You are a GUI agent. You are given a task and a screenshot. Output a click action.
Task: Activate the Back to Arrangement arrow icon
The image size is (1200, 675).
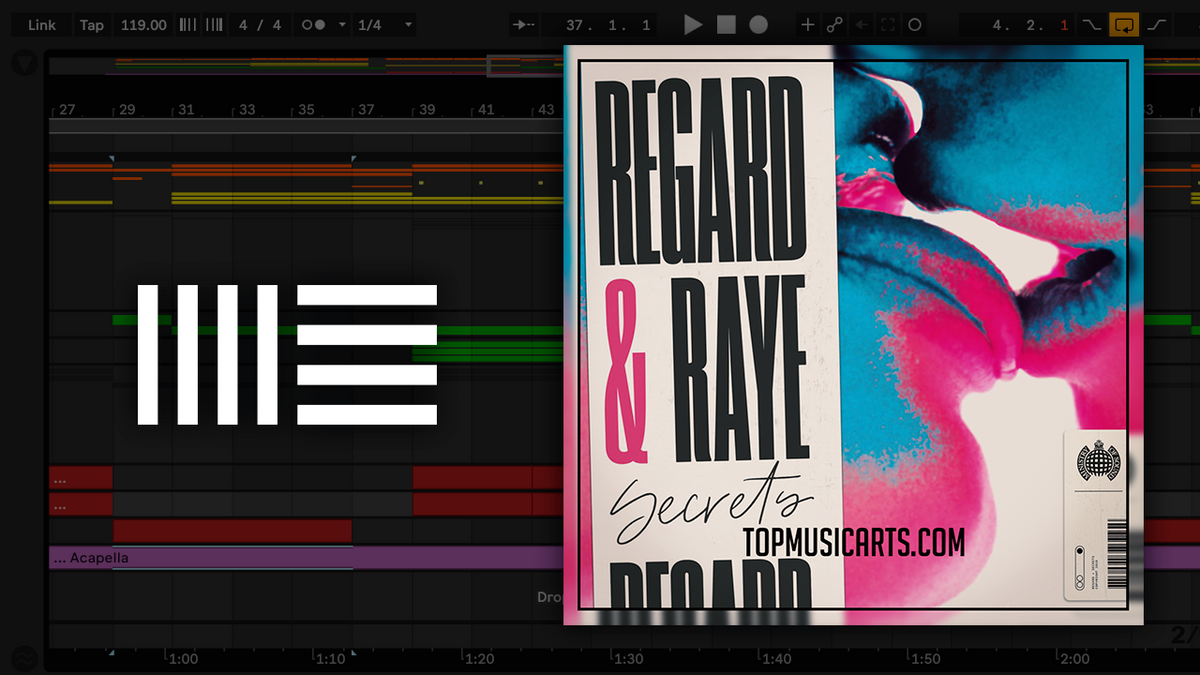861,24
